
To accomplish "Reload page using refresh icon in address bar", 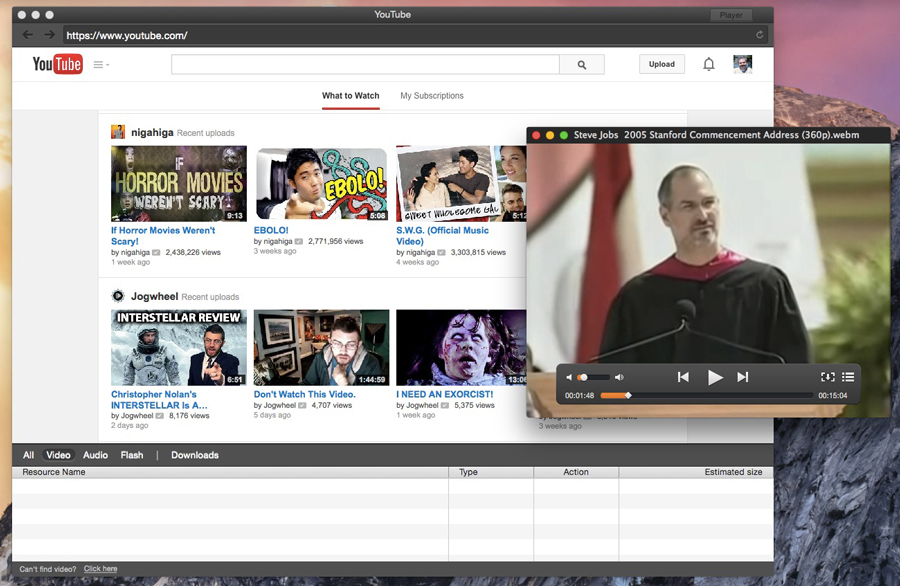I will click(x=759, y=35).
